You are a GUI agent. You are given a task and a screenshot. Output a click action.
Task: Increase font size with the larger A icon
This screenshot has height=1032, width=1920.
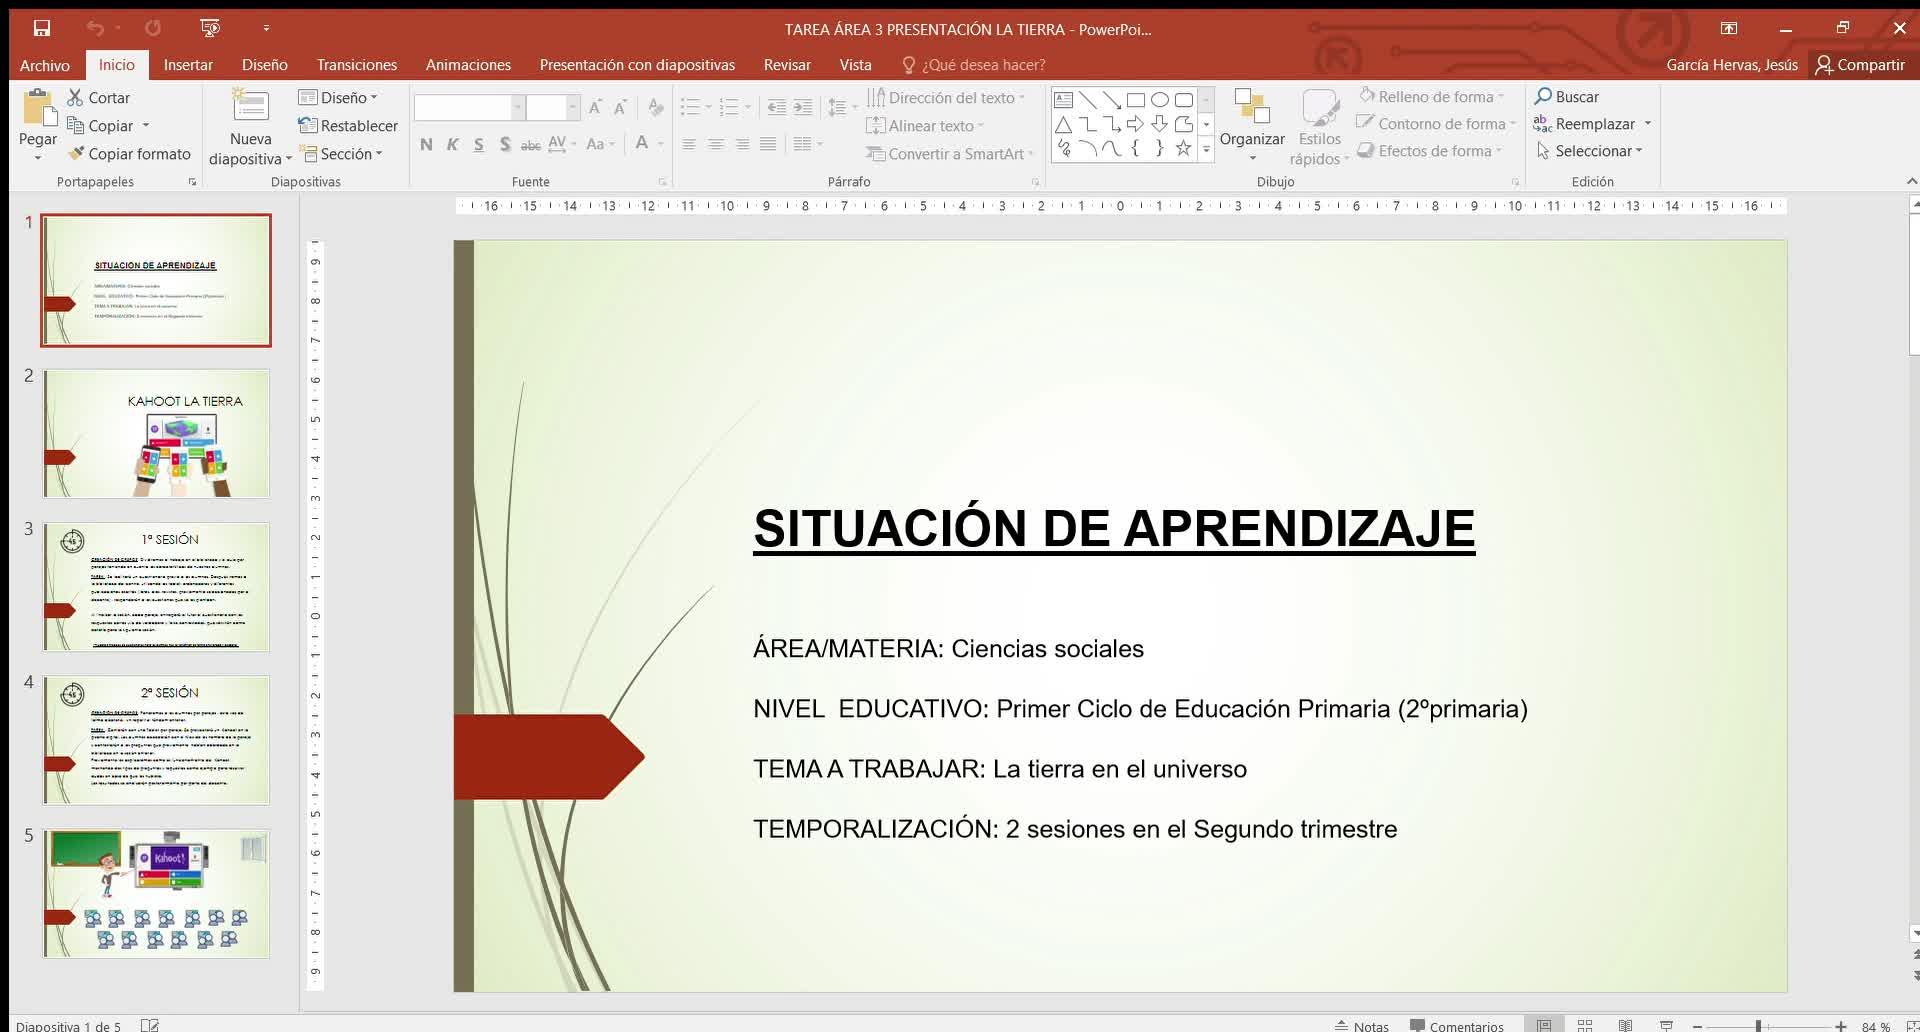coord(595,107)
